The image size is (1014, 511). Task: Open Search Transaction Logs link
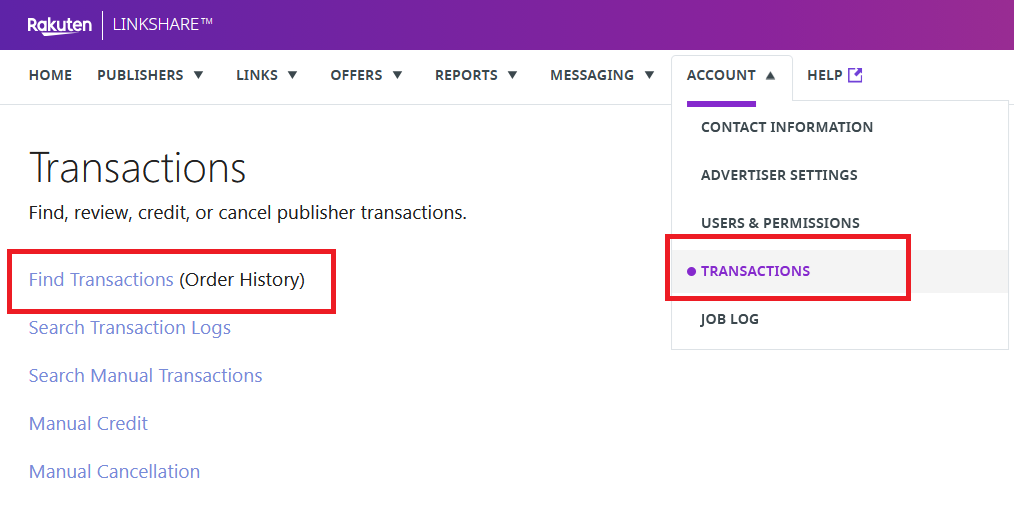[x=130, y=328]
